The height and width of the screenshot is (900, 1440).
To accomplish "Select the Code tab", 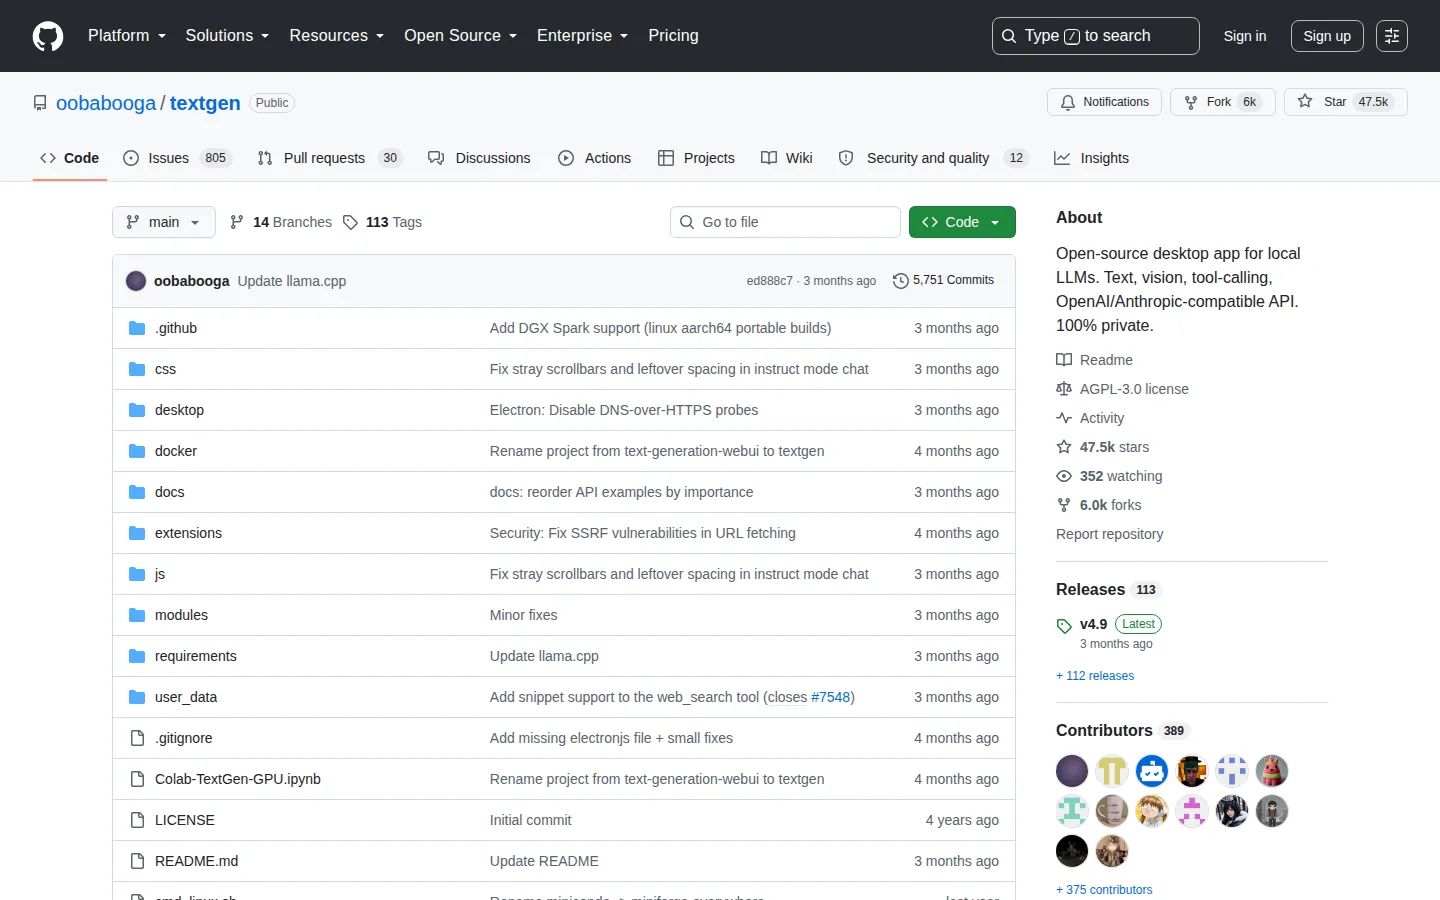I will [x=70, y=158].
